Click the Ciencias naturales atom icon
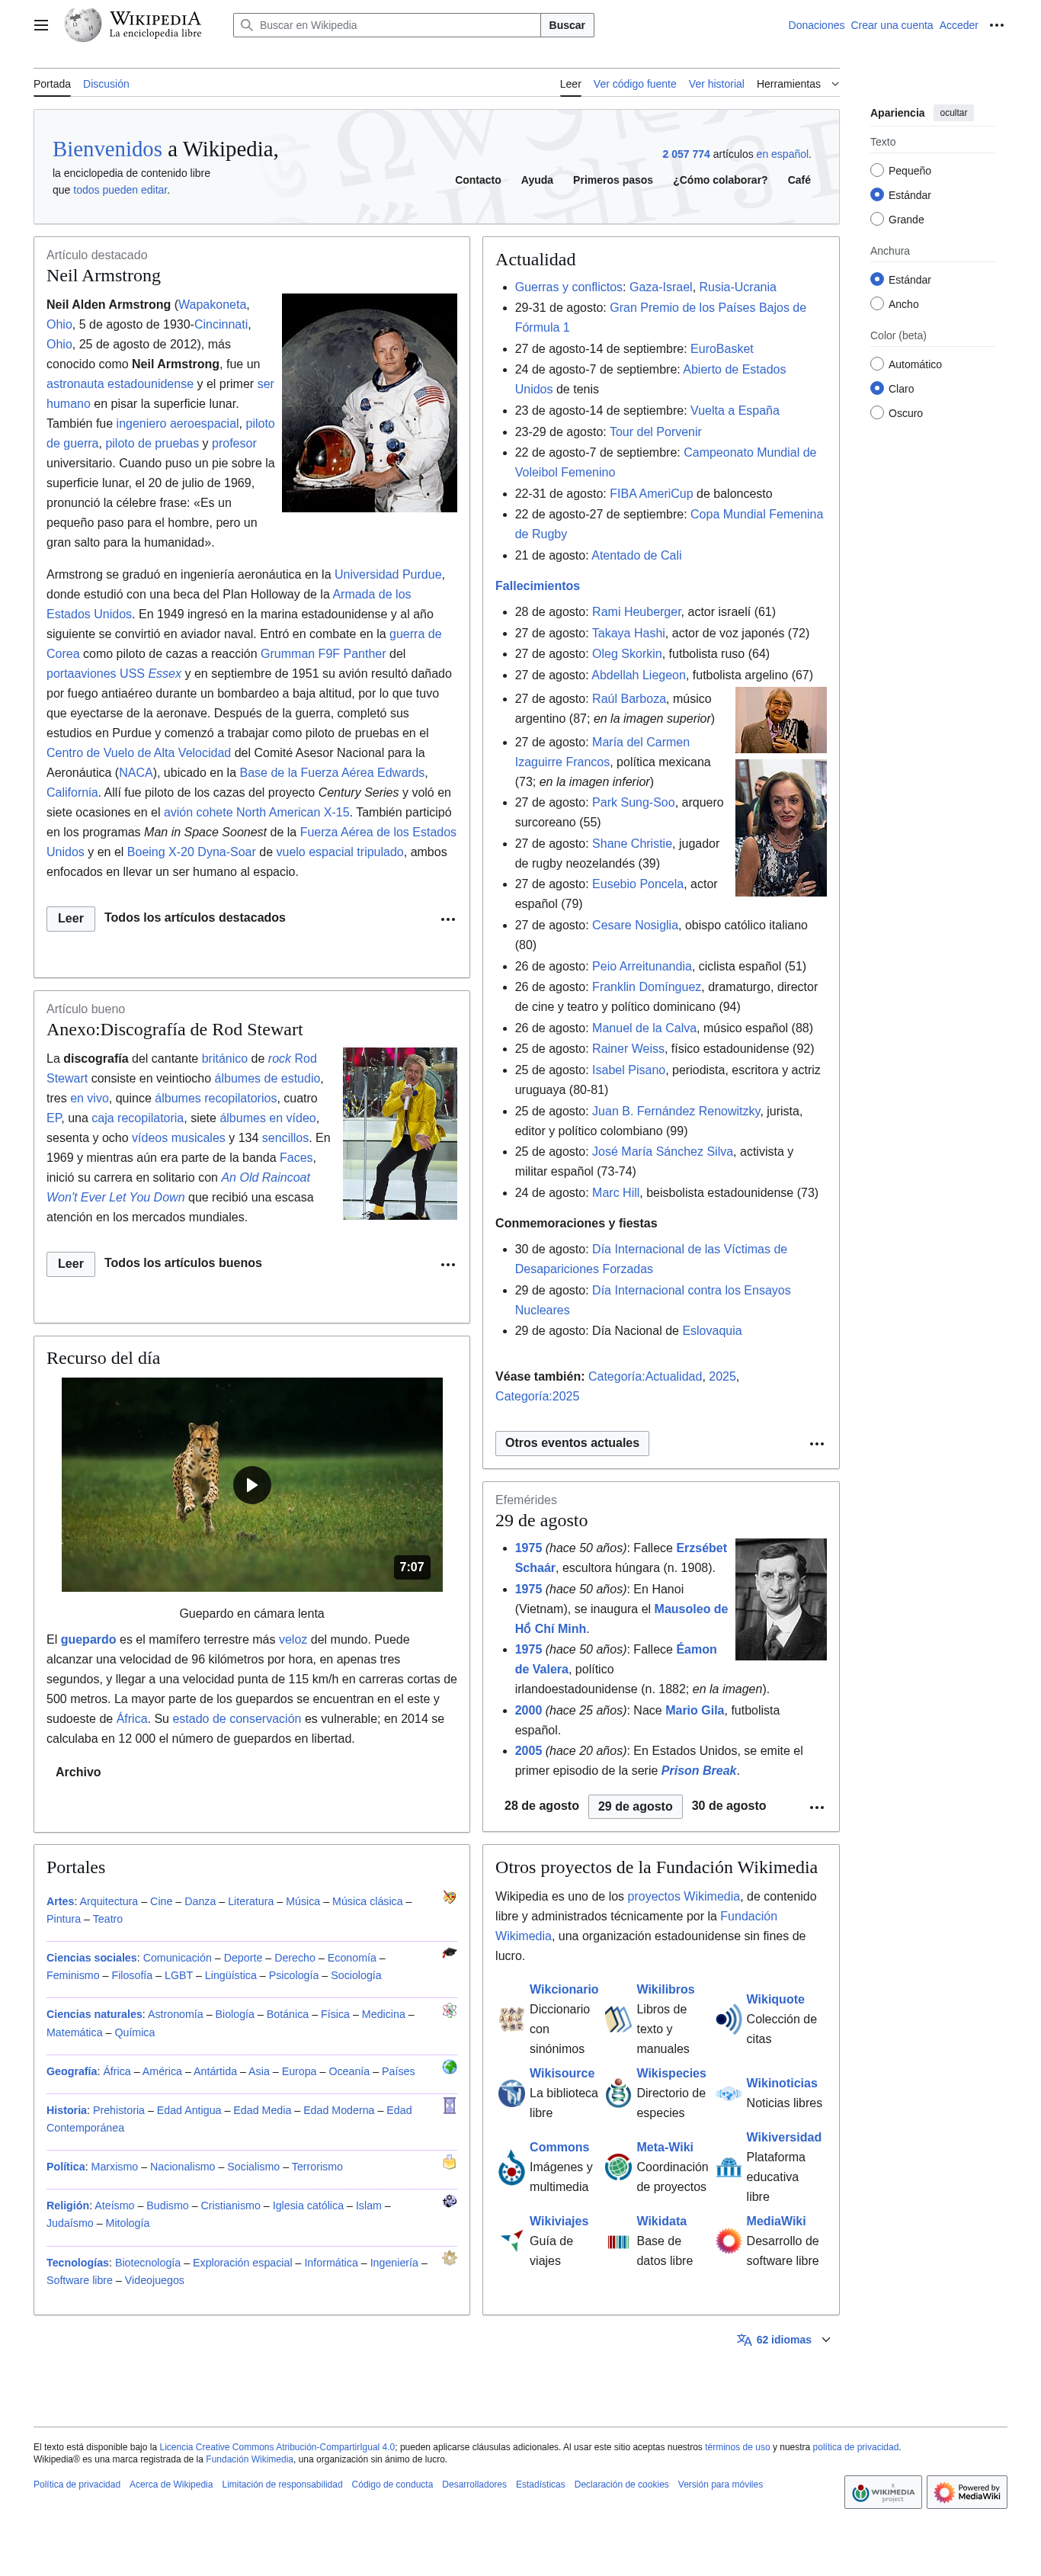Screen dimensions: 1041x2576 pos(449,2010)
